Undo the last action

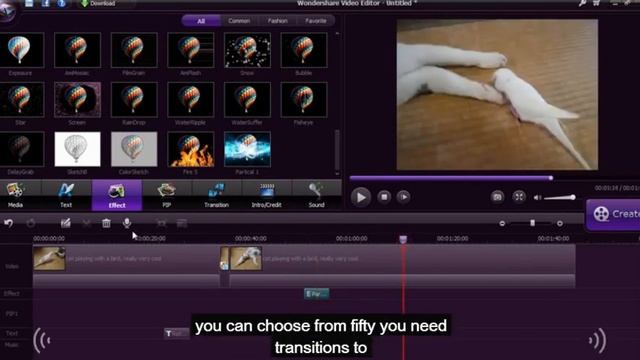(x=9, y=223)
